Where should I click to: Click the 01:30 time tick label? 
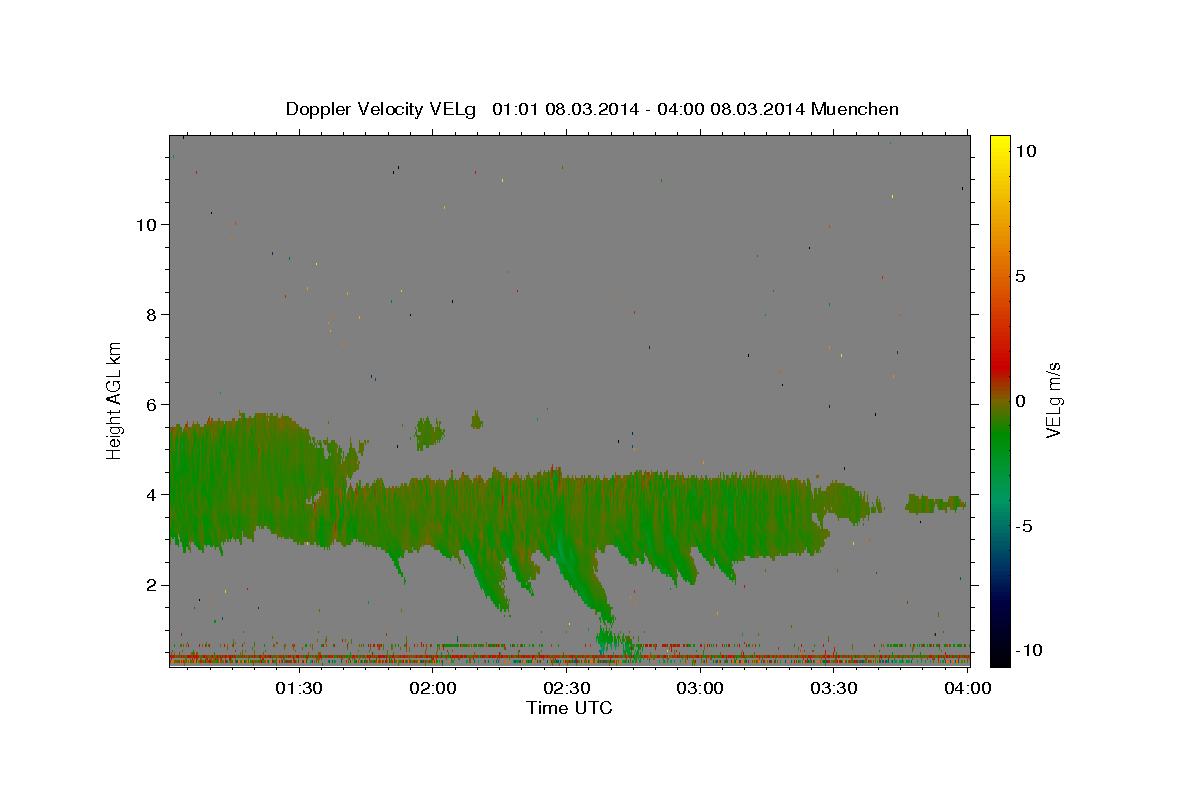tap(298, 688)
